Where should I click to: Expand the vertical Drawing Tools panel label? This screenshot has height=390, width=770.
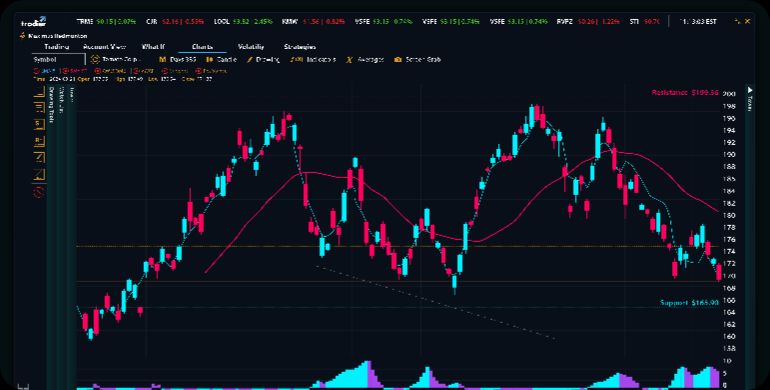(x=51, y=105)
